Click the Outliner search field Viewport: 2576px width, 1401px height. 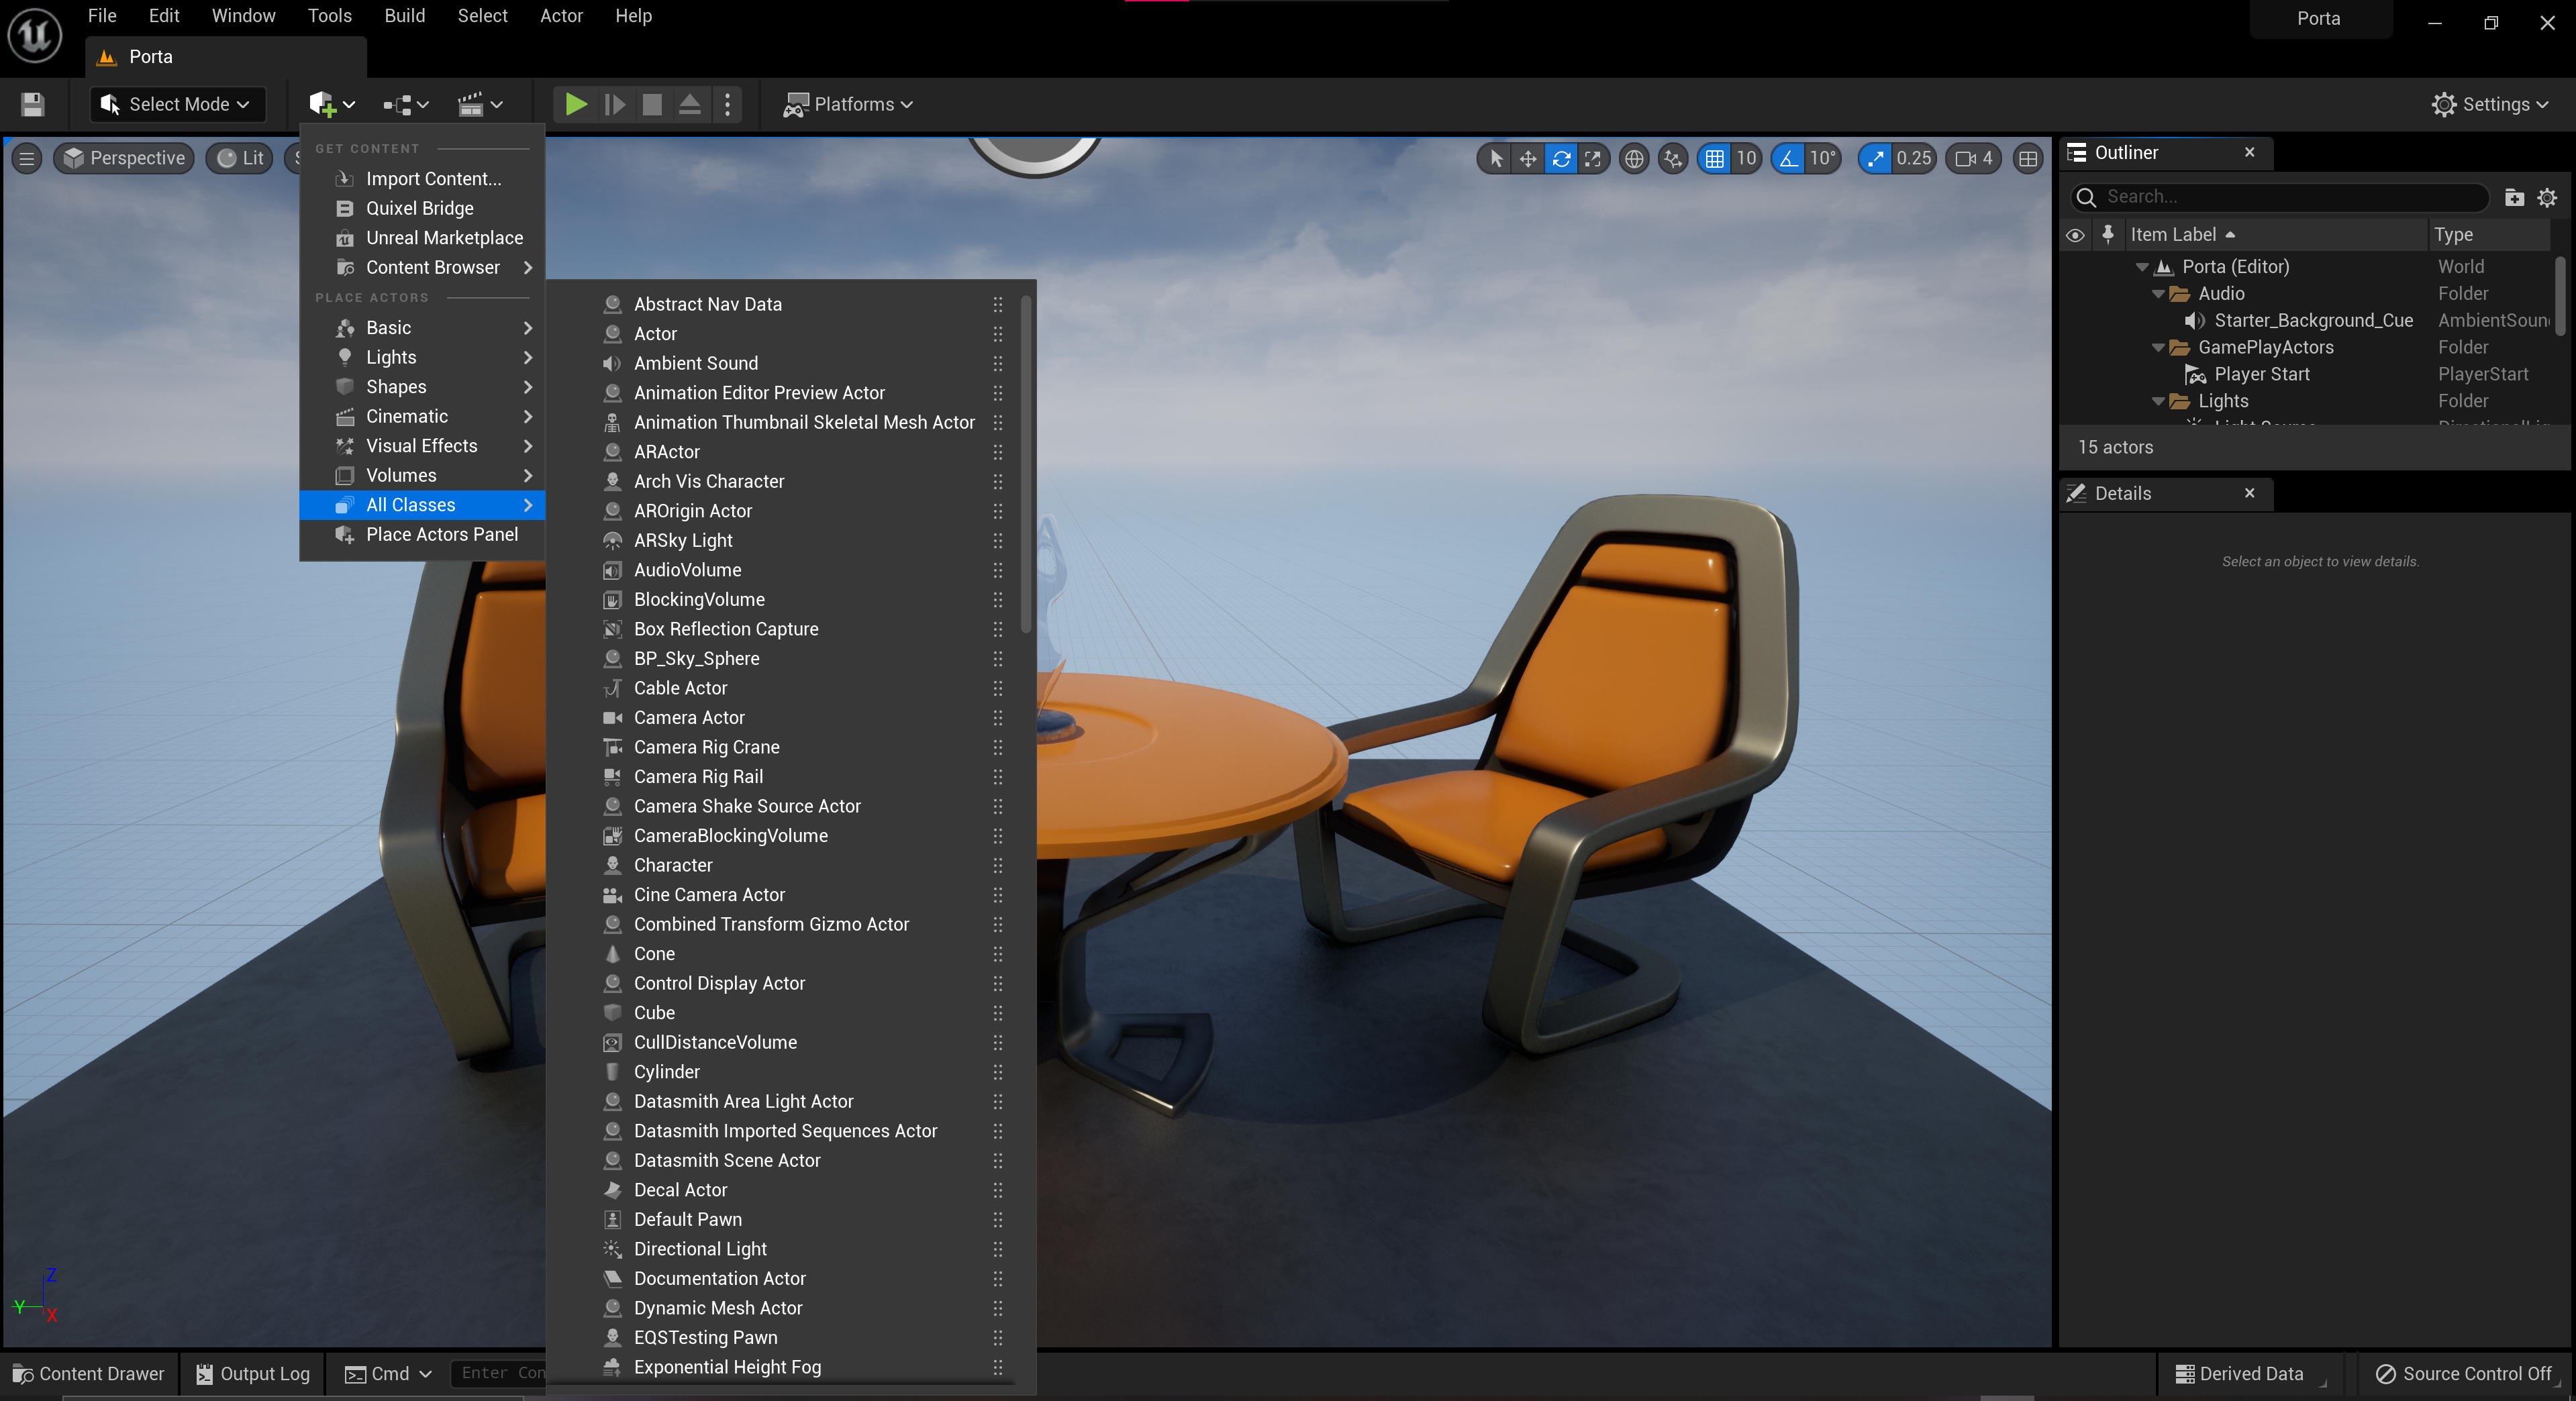click(x=2290, y=197)
